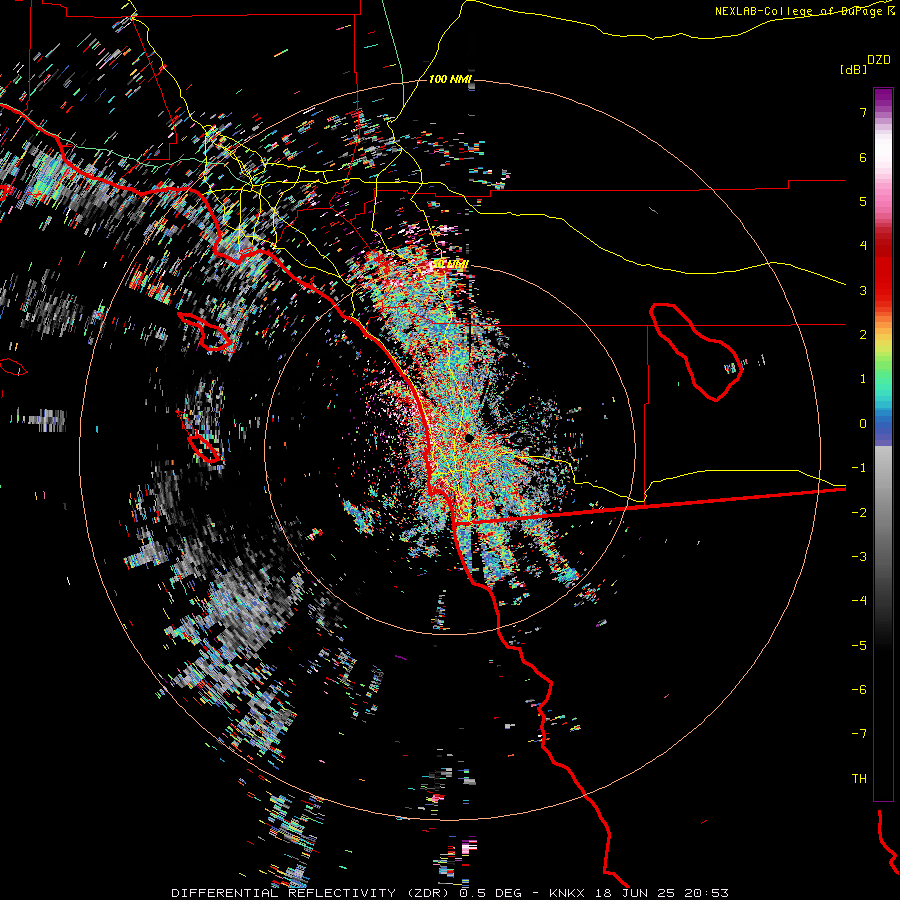This screenshot has width=900, height=900.
Task: Click the black radar site dot at center
Action: point(469,438)
